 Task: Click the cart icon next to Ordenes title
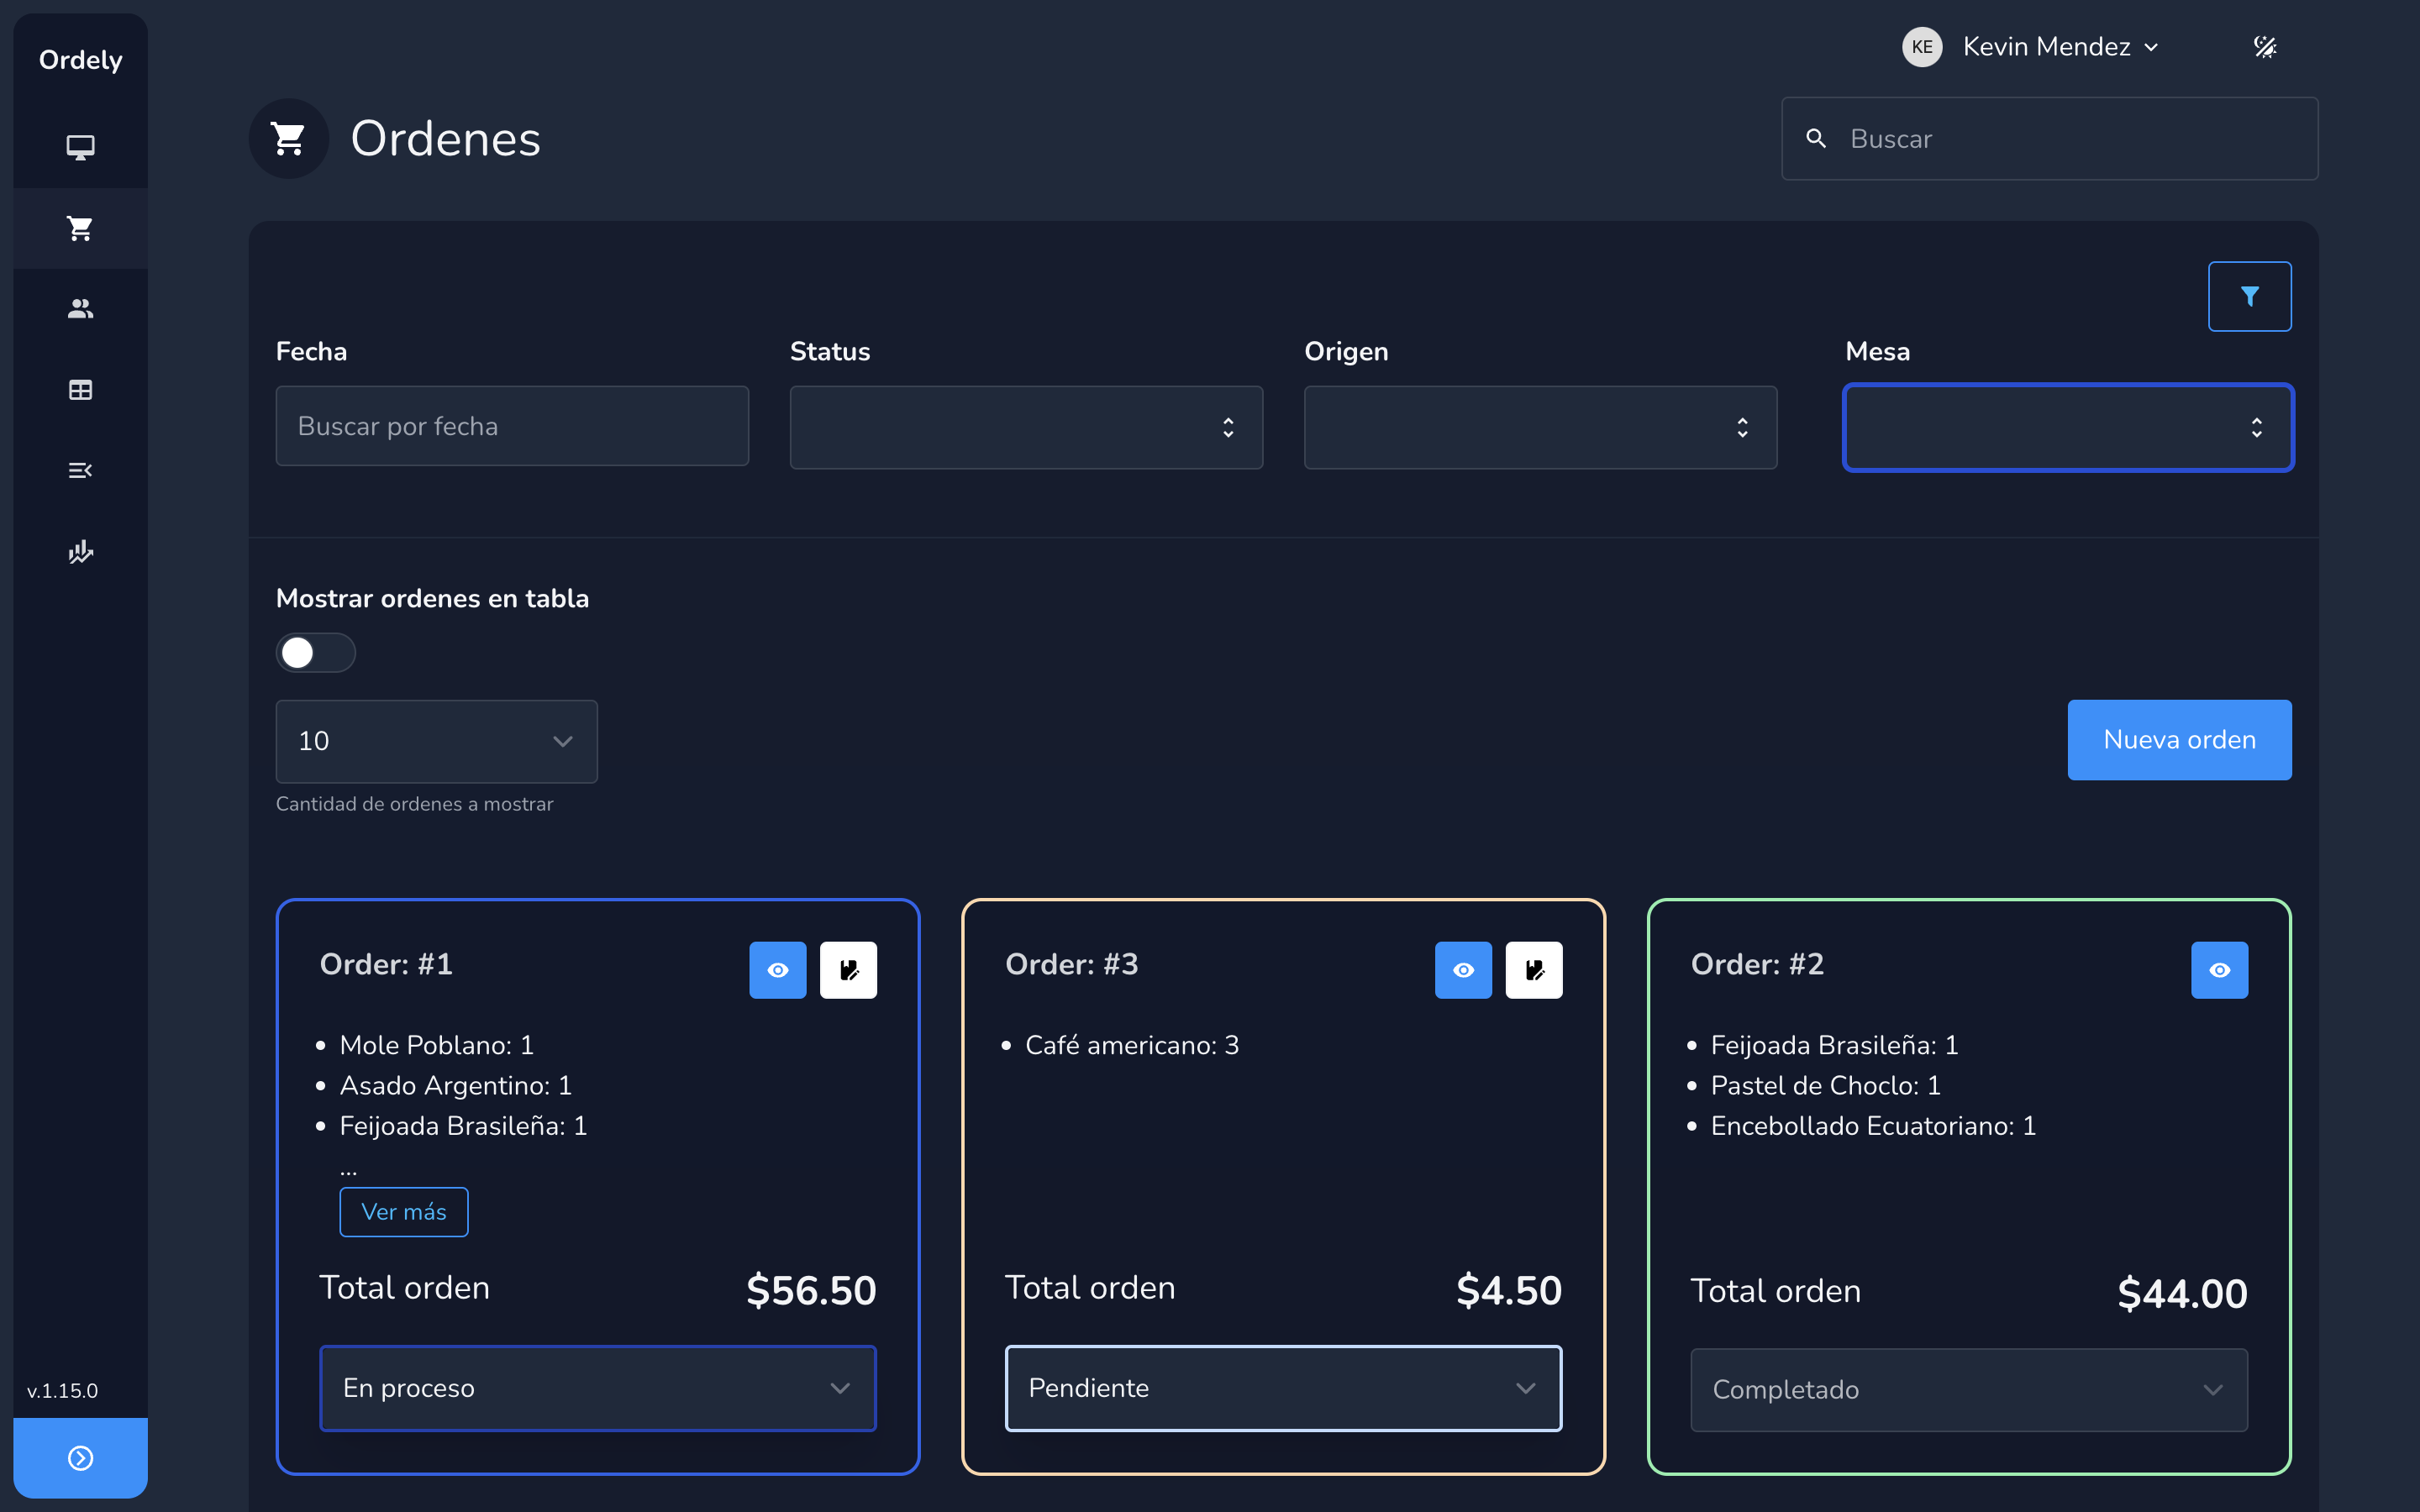289,139
